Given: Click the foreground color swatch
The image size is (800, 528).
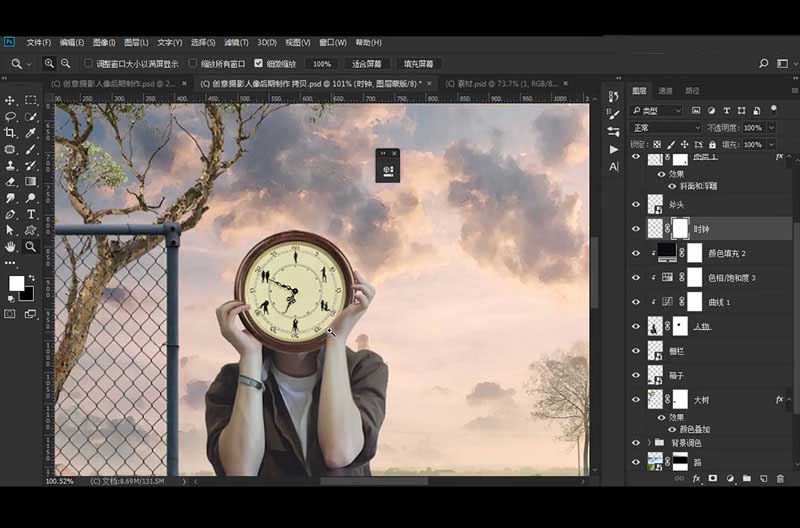Looking at the screenshot, I should point(16,283).
